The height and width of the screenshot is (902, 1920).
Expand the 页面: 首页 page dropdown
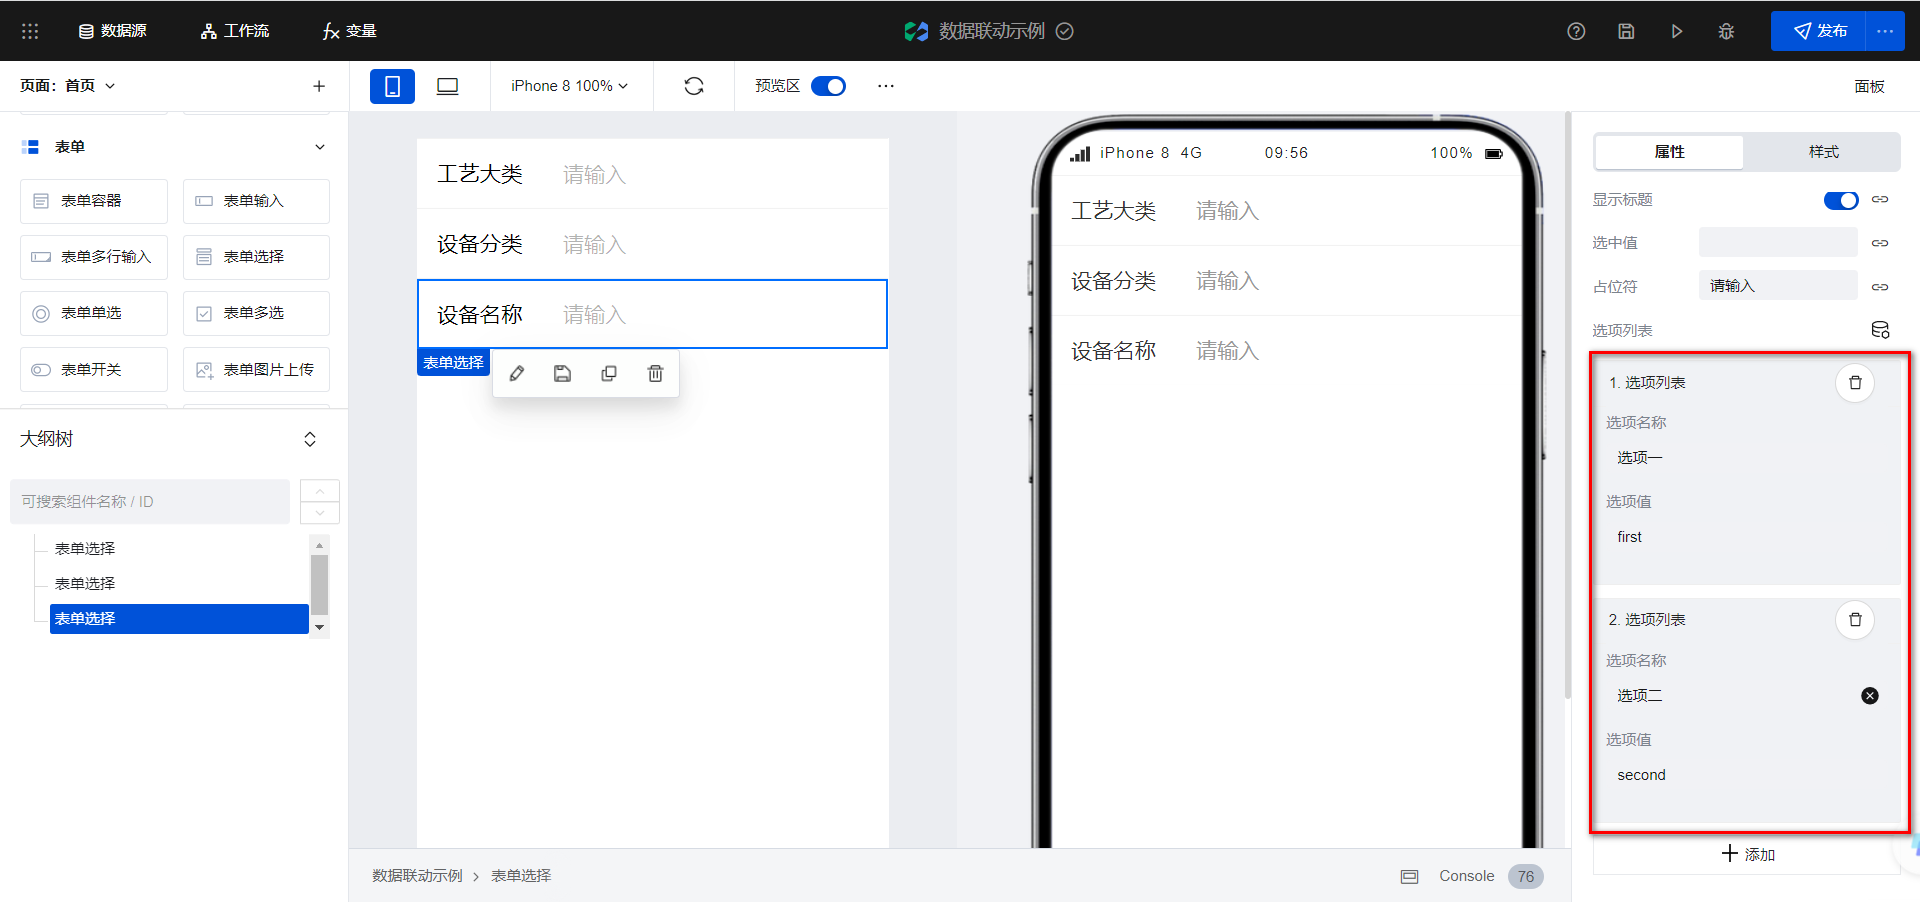click(x=68, y=86)
